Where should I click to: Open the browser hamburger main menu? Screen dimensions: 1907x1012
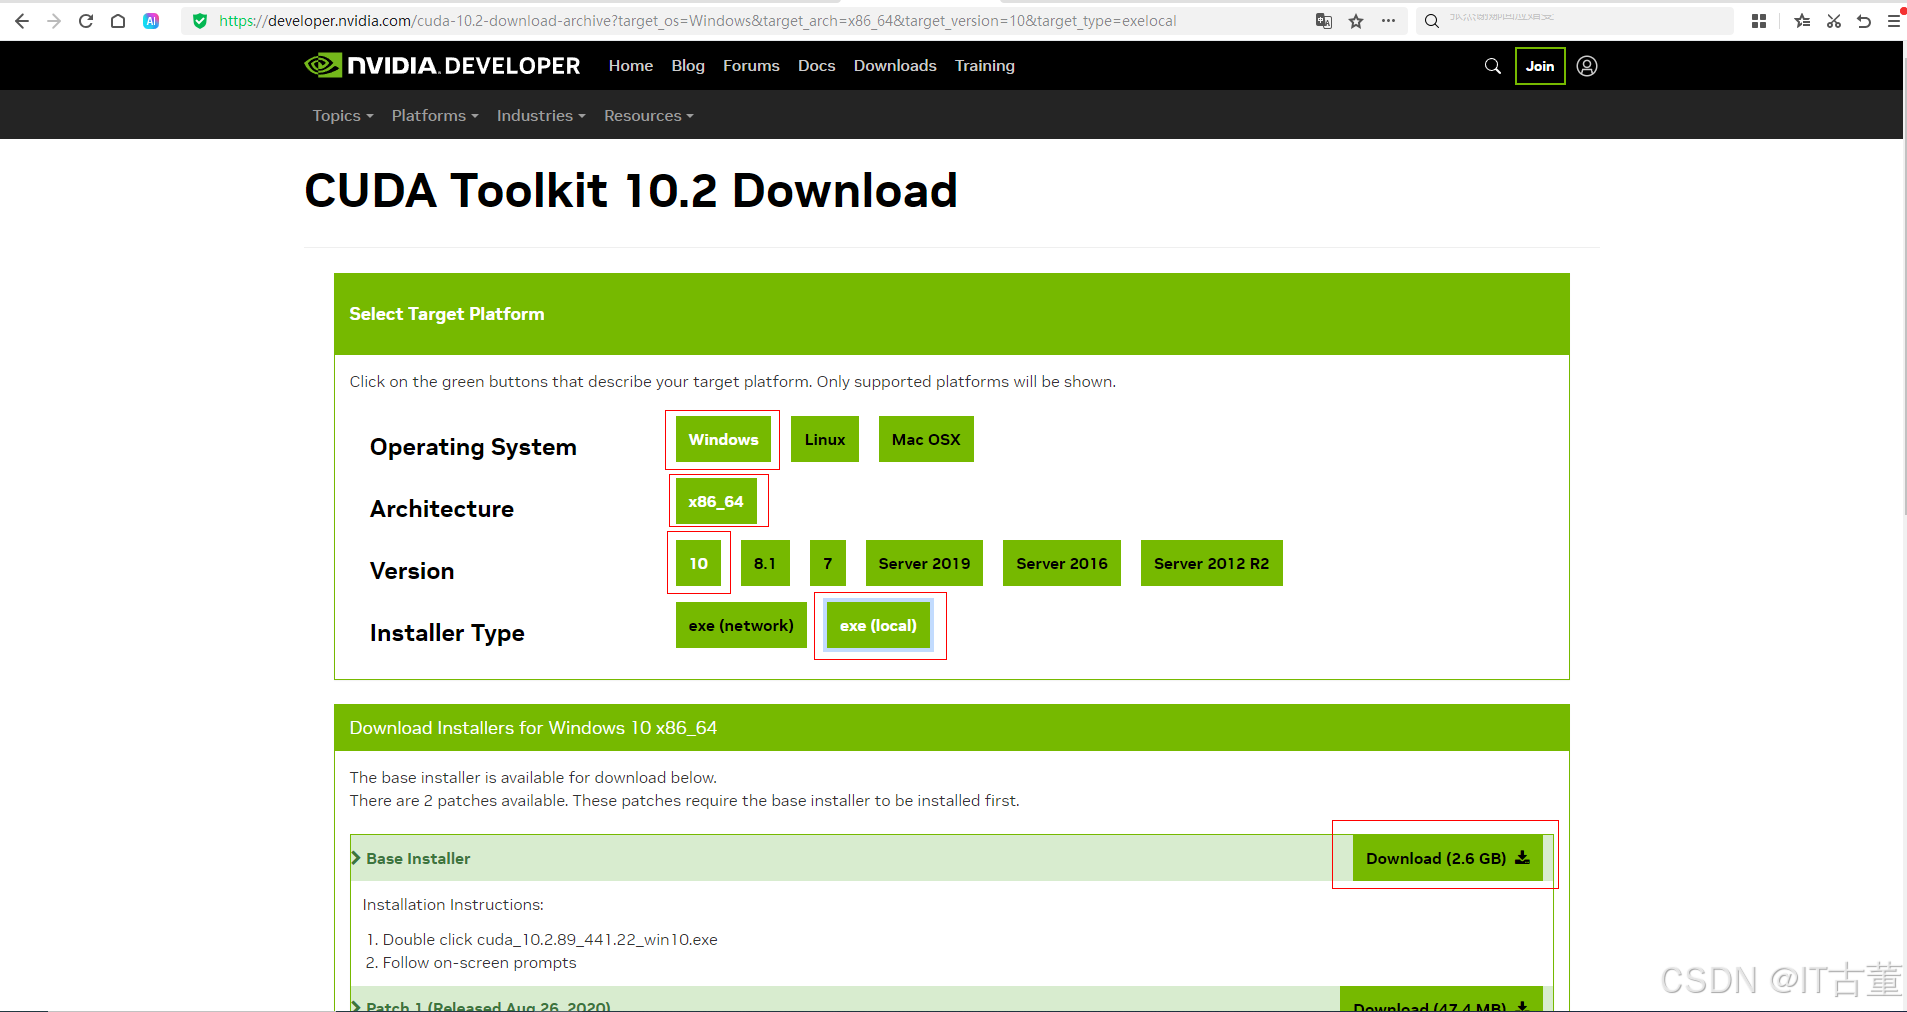pyautogui.click(x=1894, y=21)
